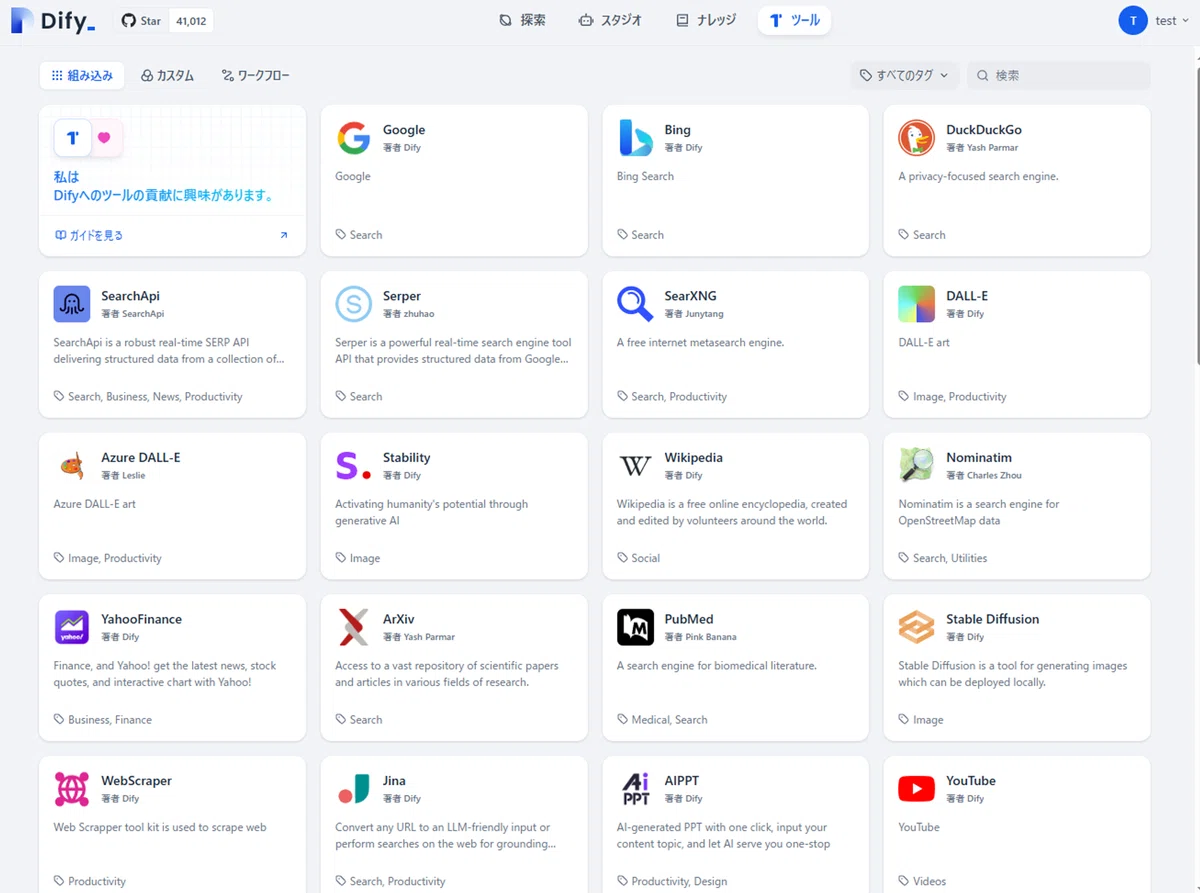Open the すべてのタグ tag filter dropdown
The width and height of the screenshot is (1200, 893).
[905, 75]
